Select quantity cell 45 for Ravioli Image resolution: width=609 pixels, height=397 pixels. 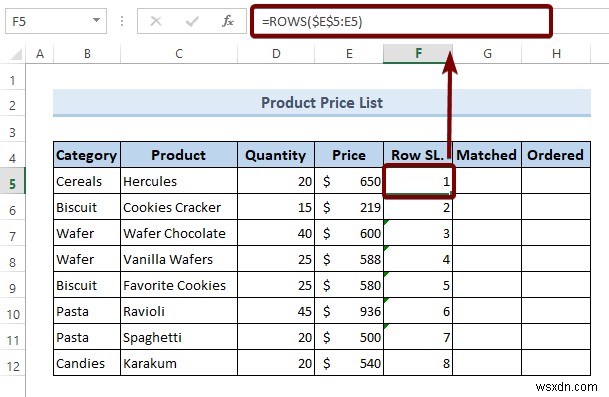[x=276, y=311]
